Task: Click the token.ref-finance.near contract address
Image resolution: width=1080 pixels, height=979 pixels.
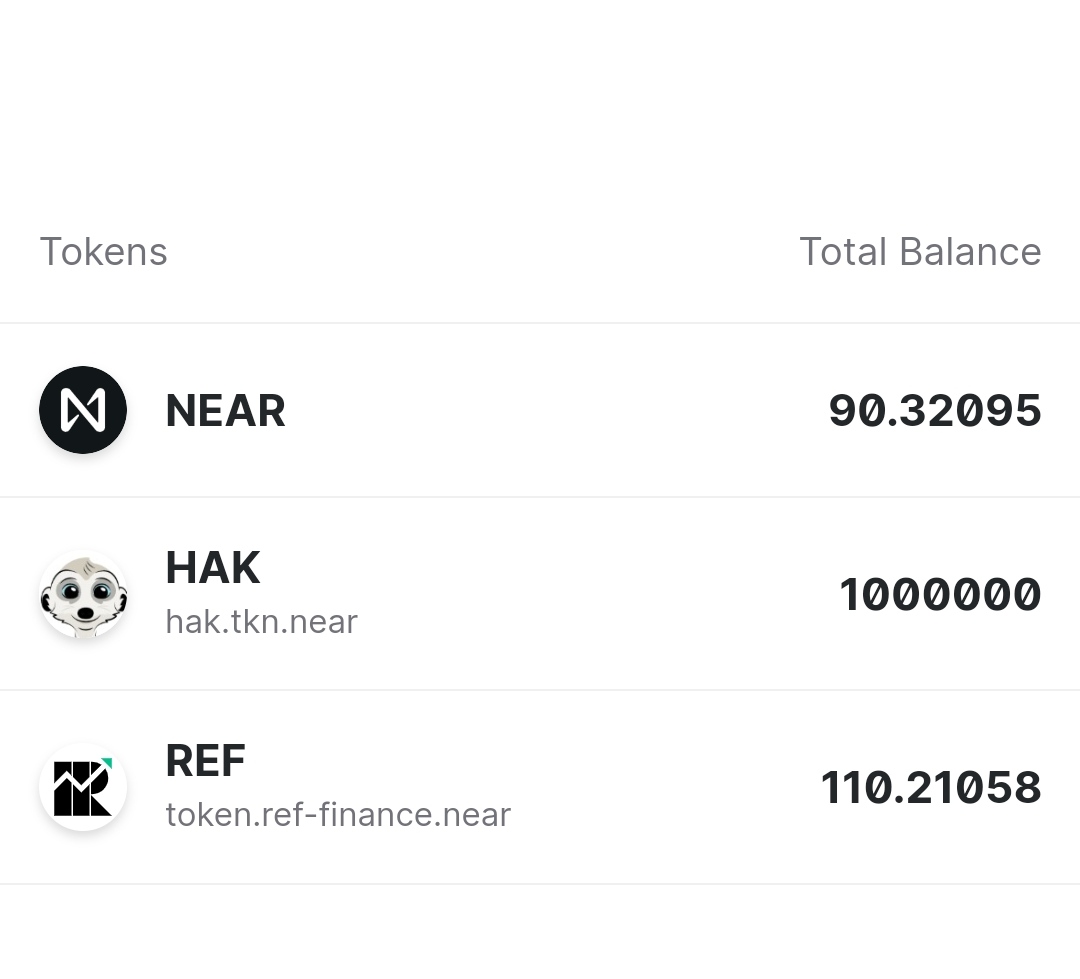Action: tap(338, 815)
